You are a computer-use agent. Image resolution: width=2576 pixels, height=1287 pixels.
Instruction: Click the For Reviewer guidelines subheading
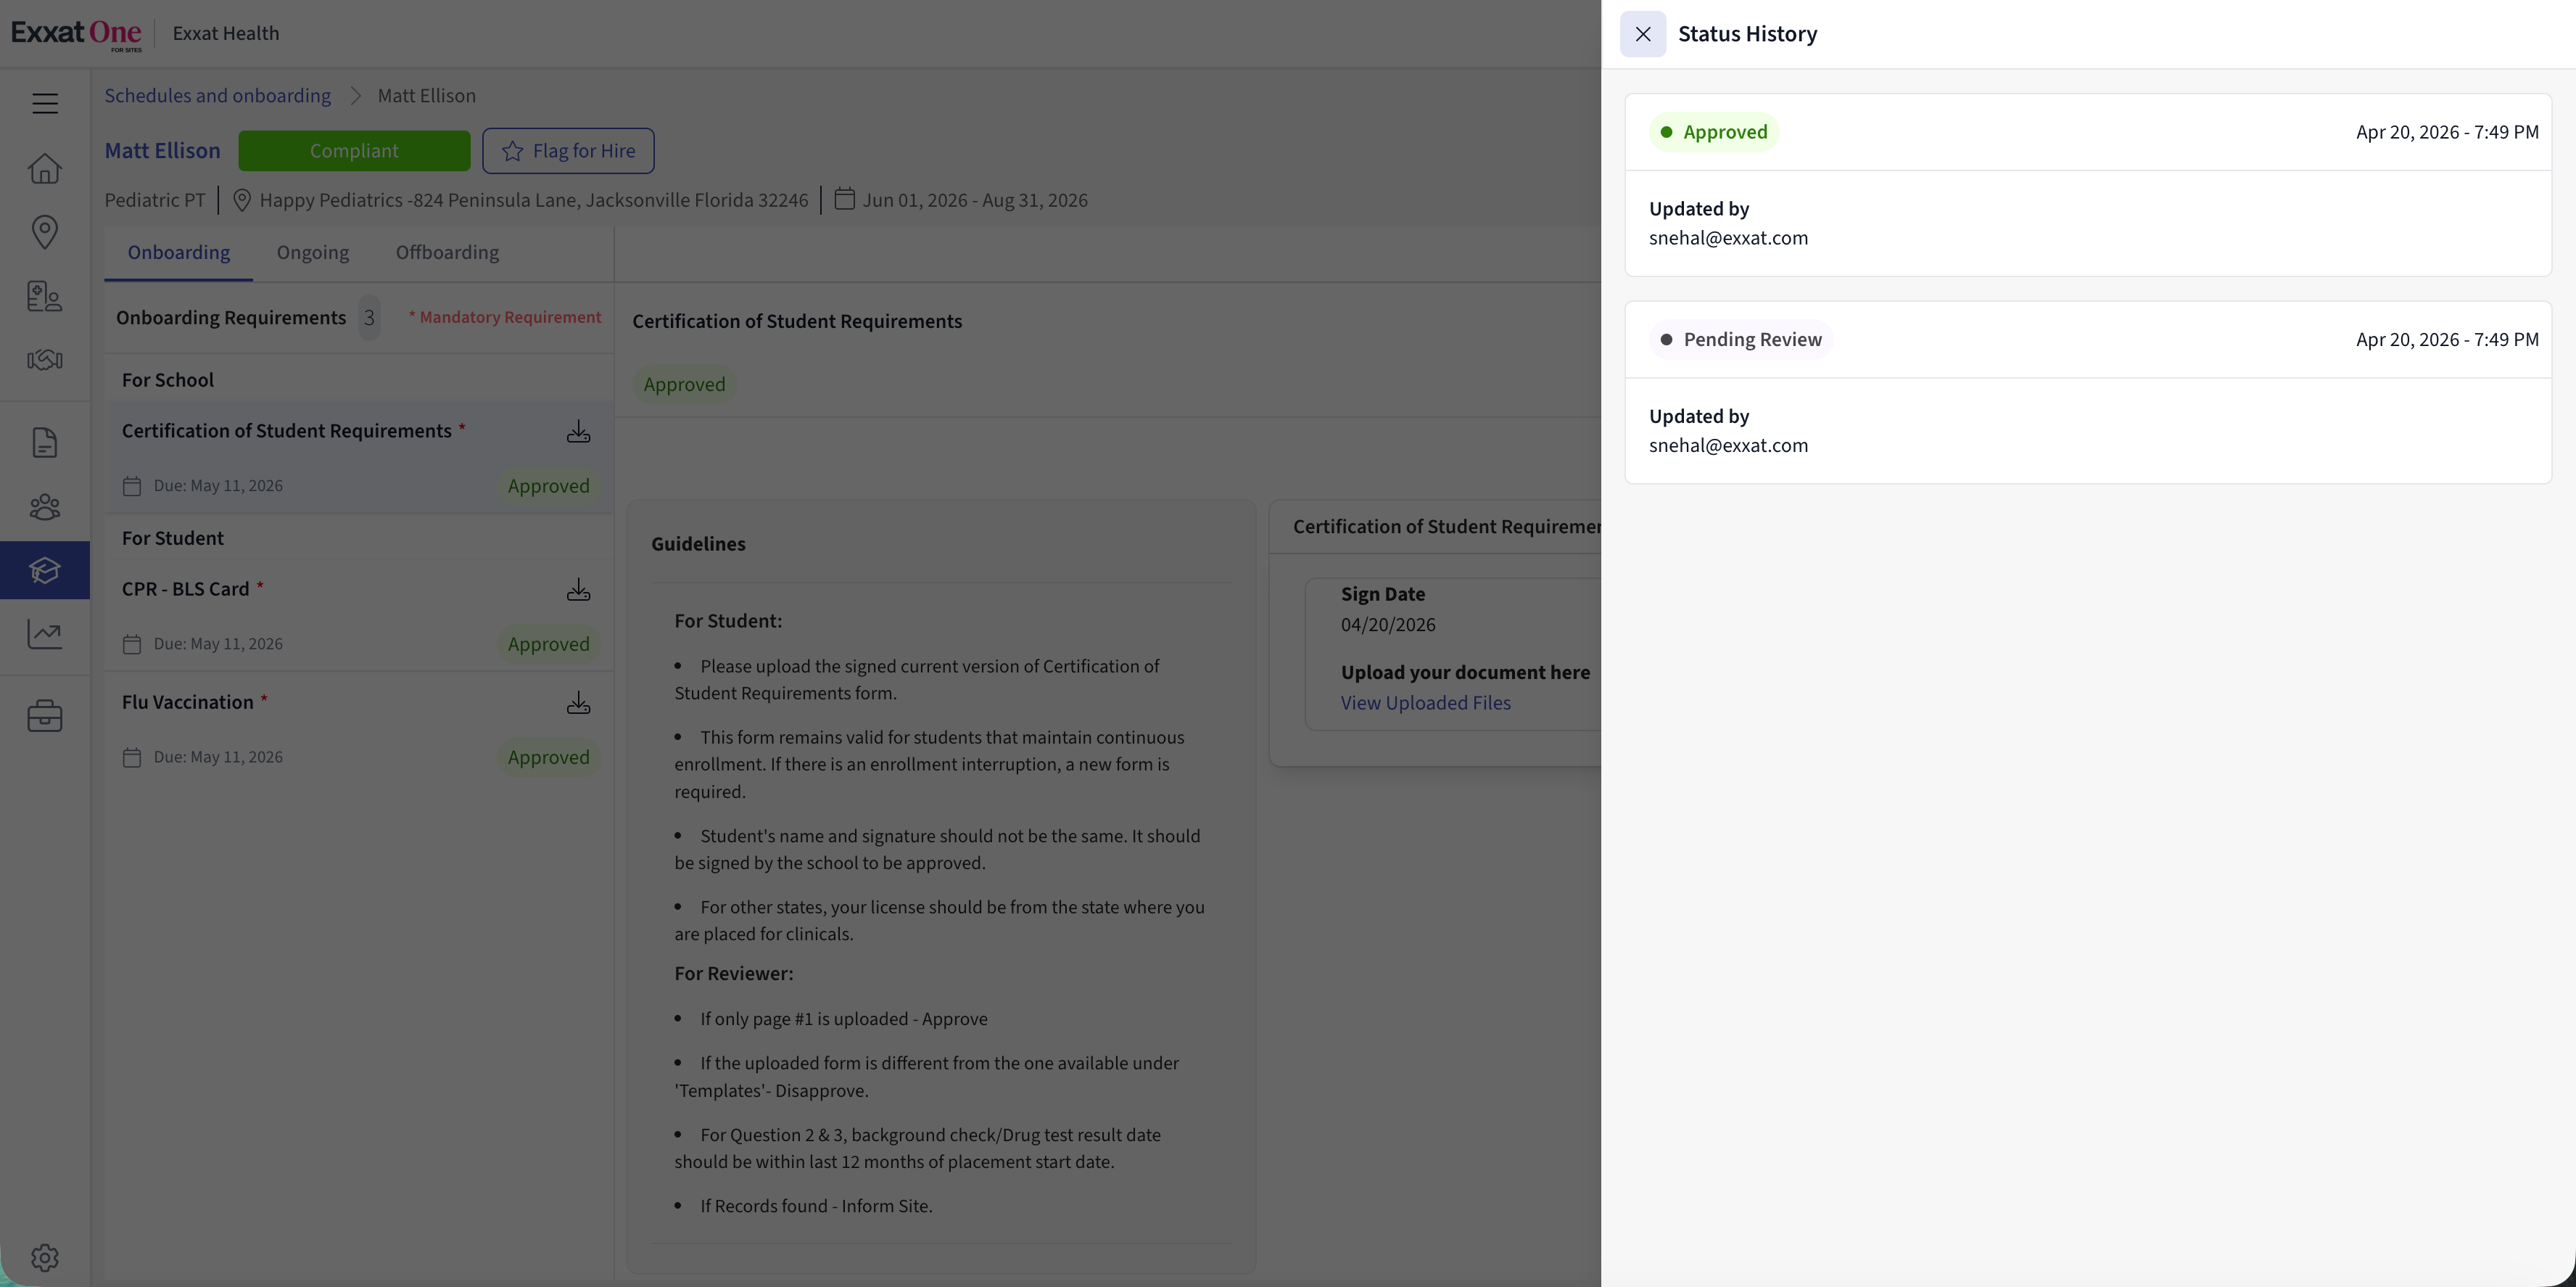coord(733,974)
